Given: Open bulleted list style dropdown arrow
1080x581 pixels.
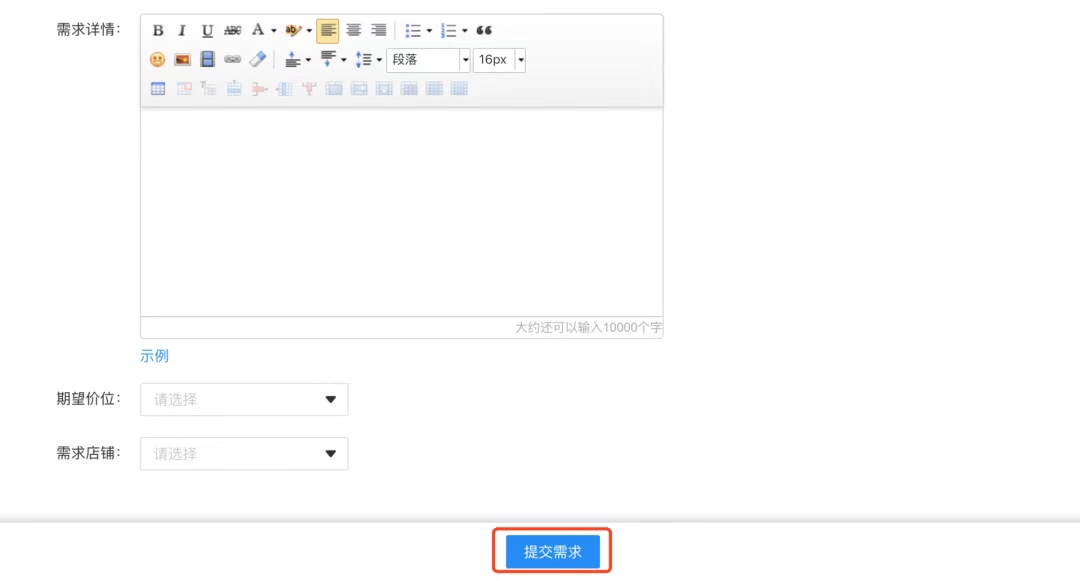Looking at the screenshot, I should click(429, 30).
